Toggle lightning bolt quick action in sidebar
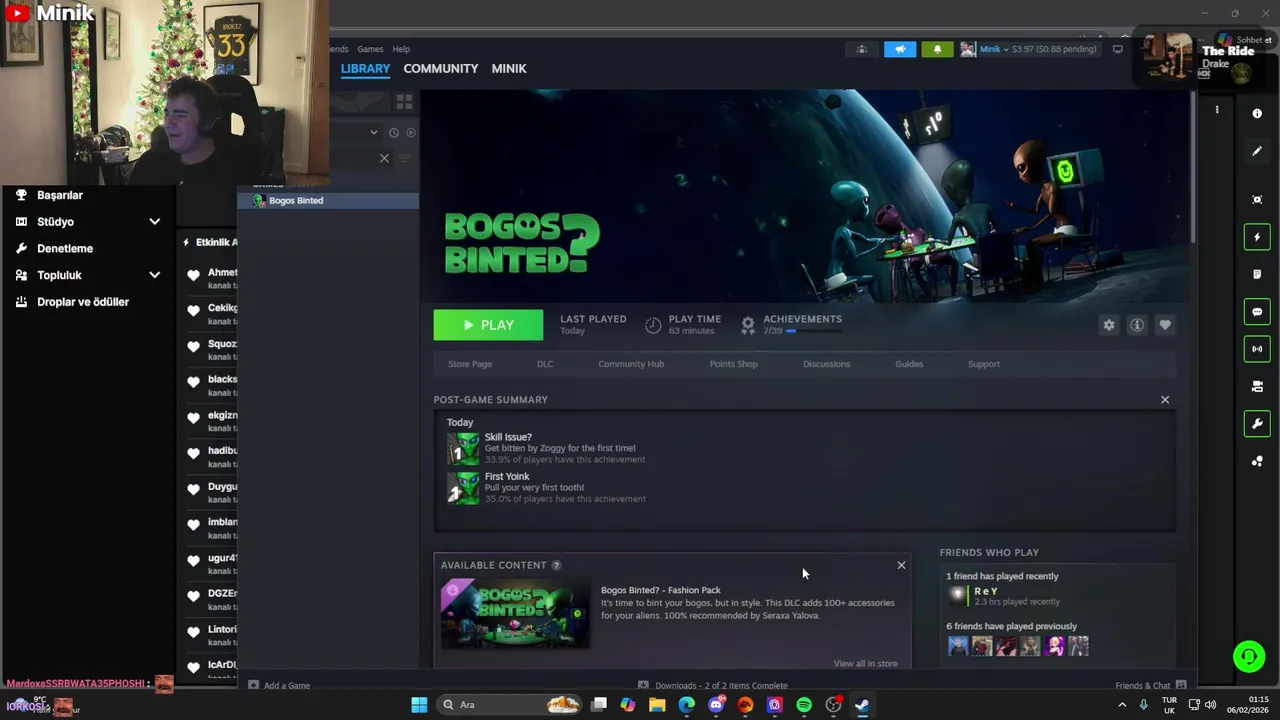Viewport: 1280px width, 720px height. click(1257, 237)
